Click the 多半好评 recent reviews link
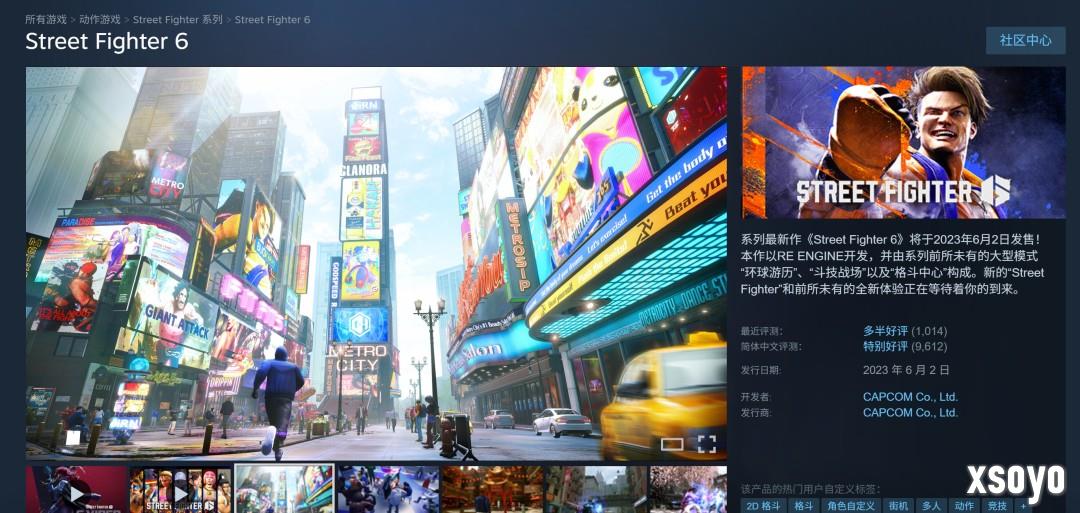Image resolution: width=1080 pixels, height=513 pixels. pyautogui.click(x=885, y=331)
